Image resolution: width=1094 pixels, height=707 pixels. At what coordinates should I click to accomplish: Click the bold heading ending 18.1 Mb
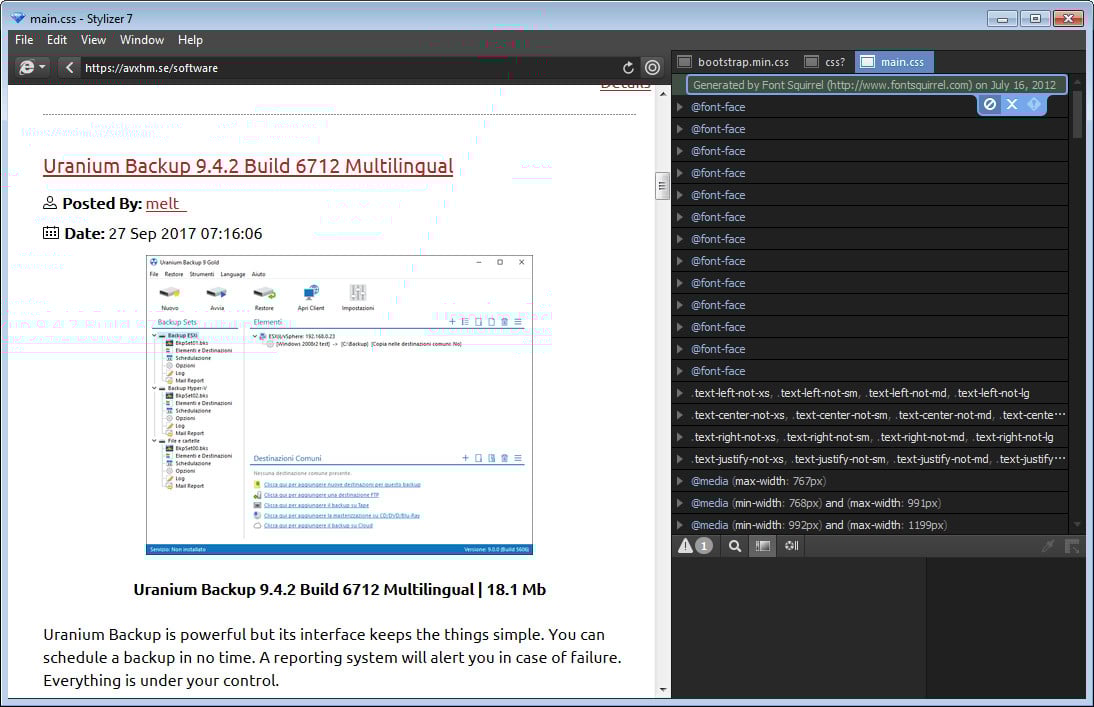(x=339, y=590)
